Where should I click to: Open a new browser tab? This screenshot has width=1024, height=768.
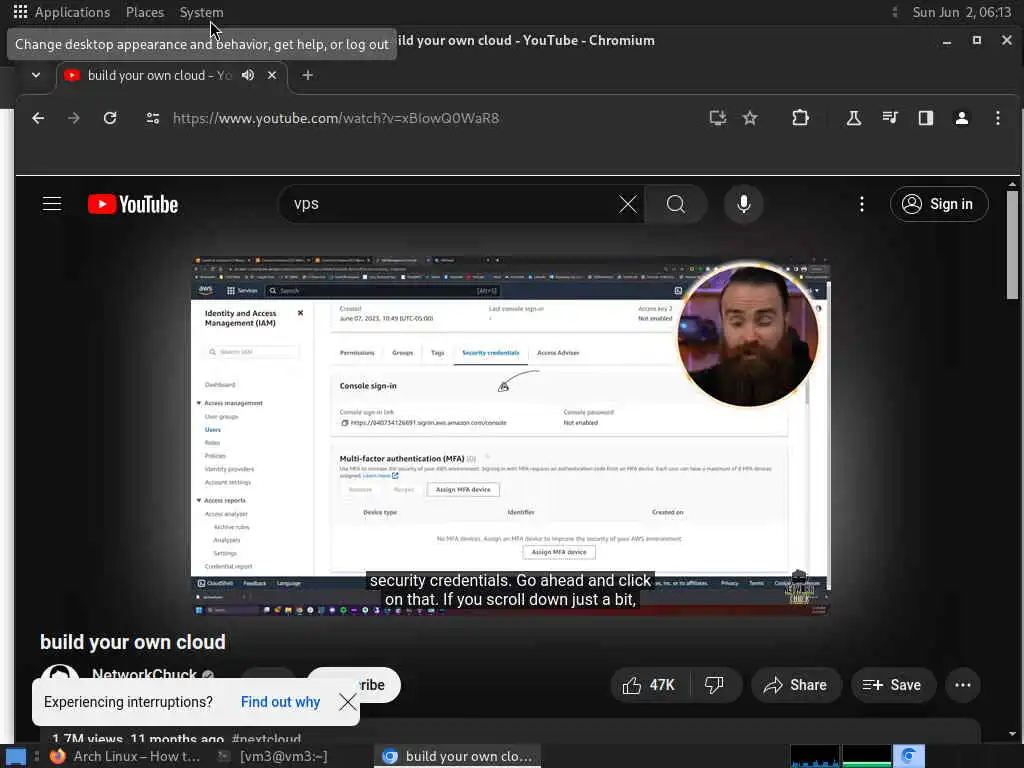308,75
